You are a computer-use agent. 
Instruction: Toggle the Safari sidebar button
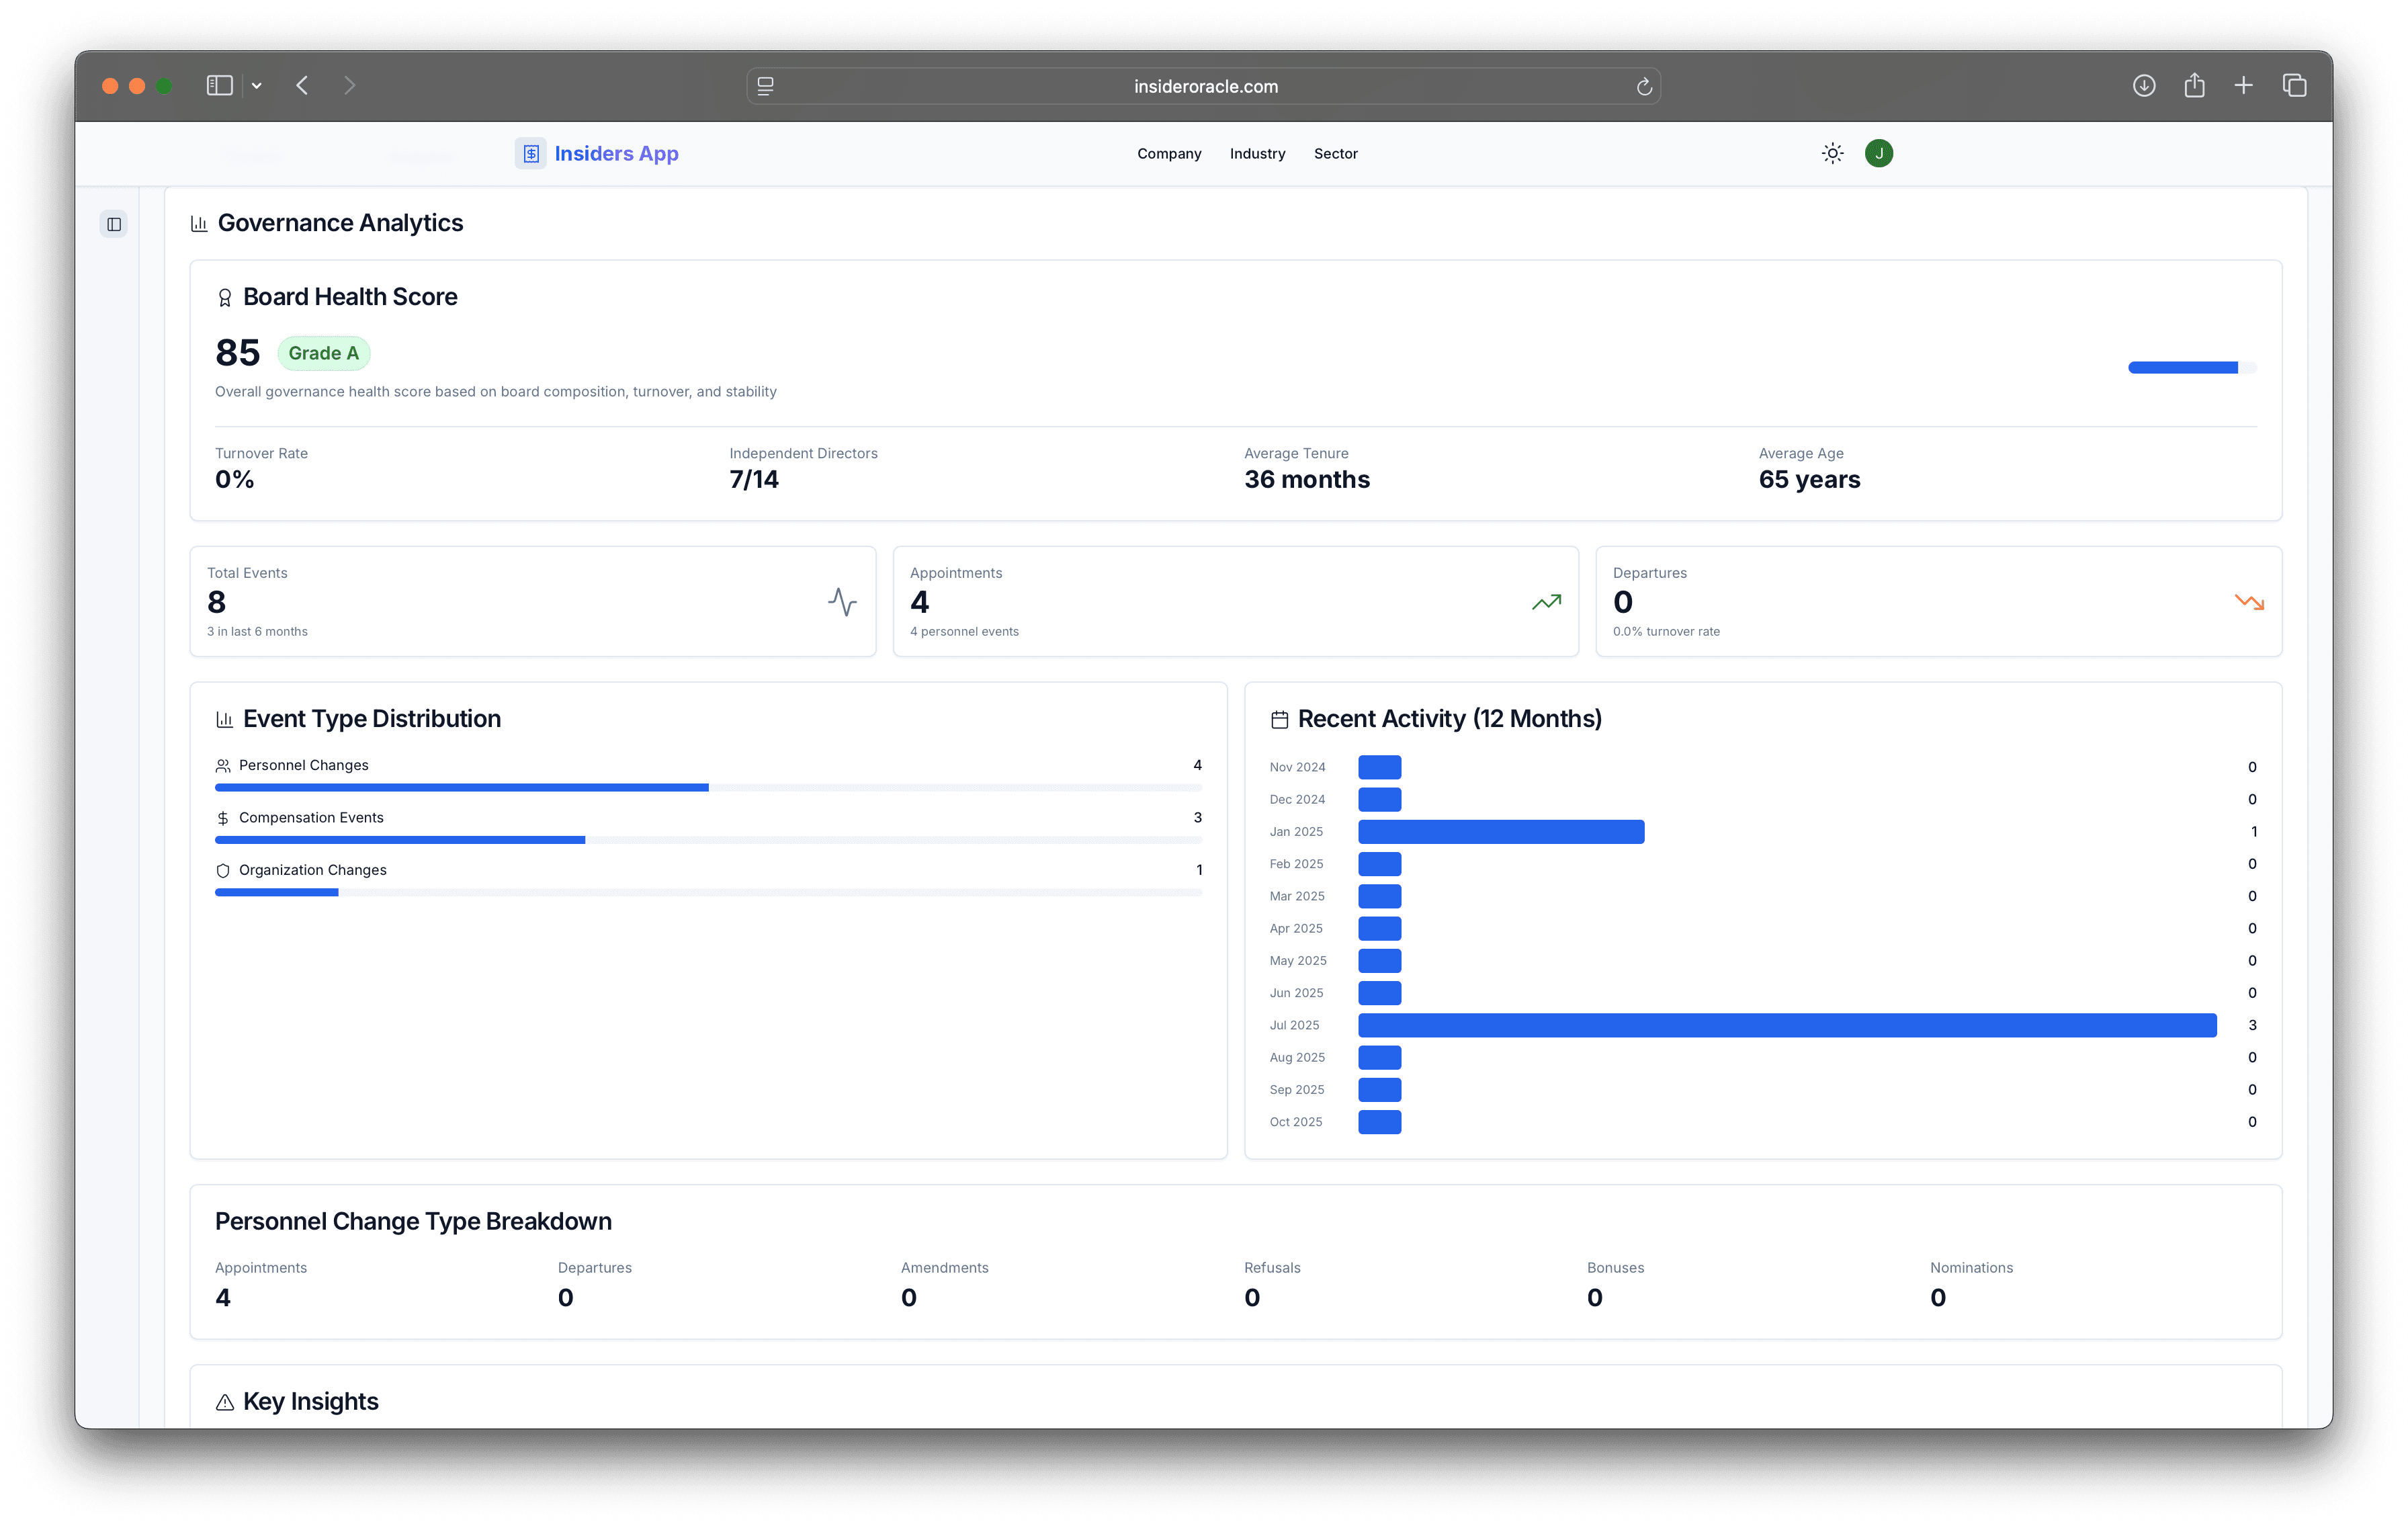(219, 86)
